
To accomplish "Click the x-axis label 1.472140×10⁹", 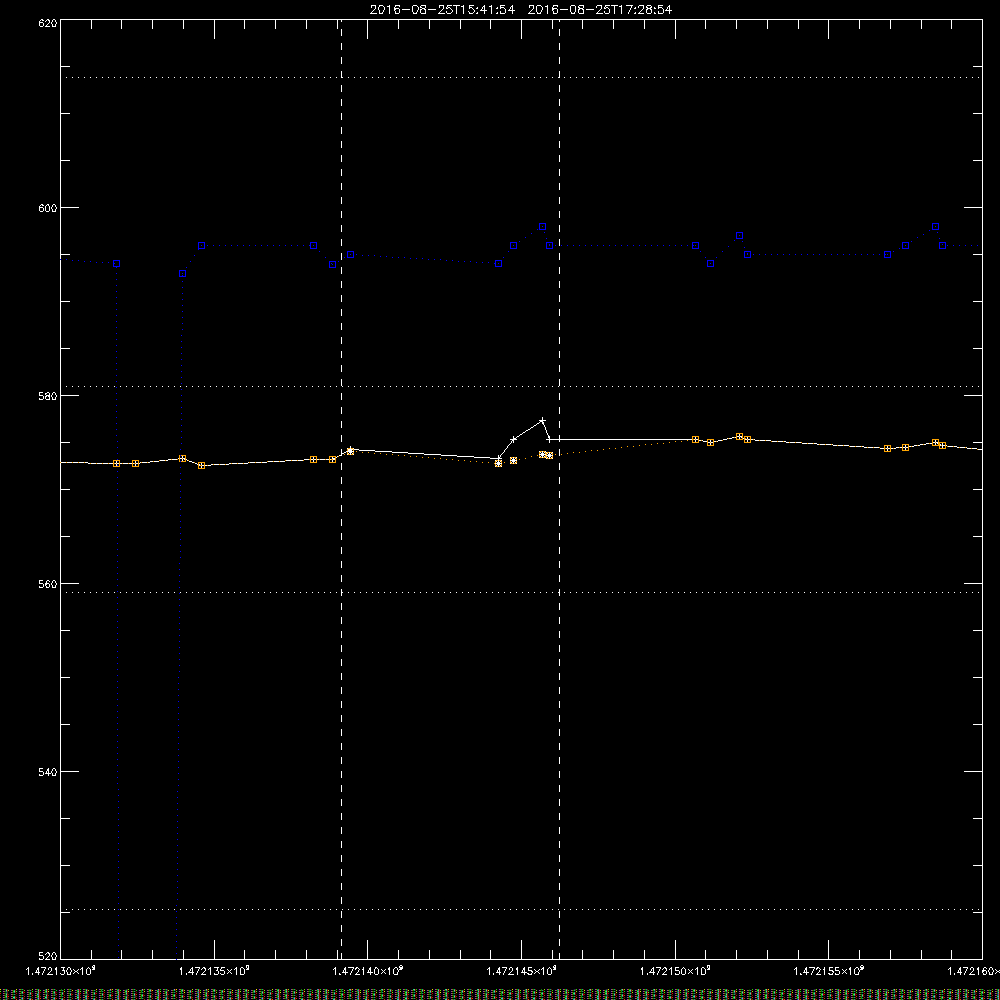I will click(368, 971).
